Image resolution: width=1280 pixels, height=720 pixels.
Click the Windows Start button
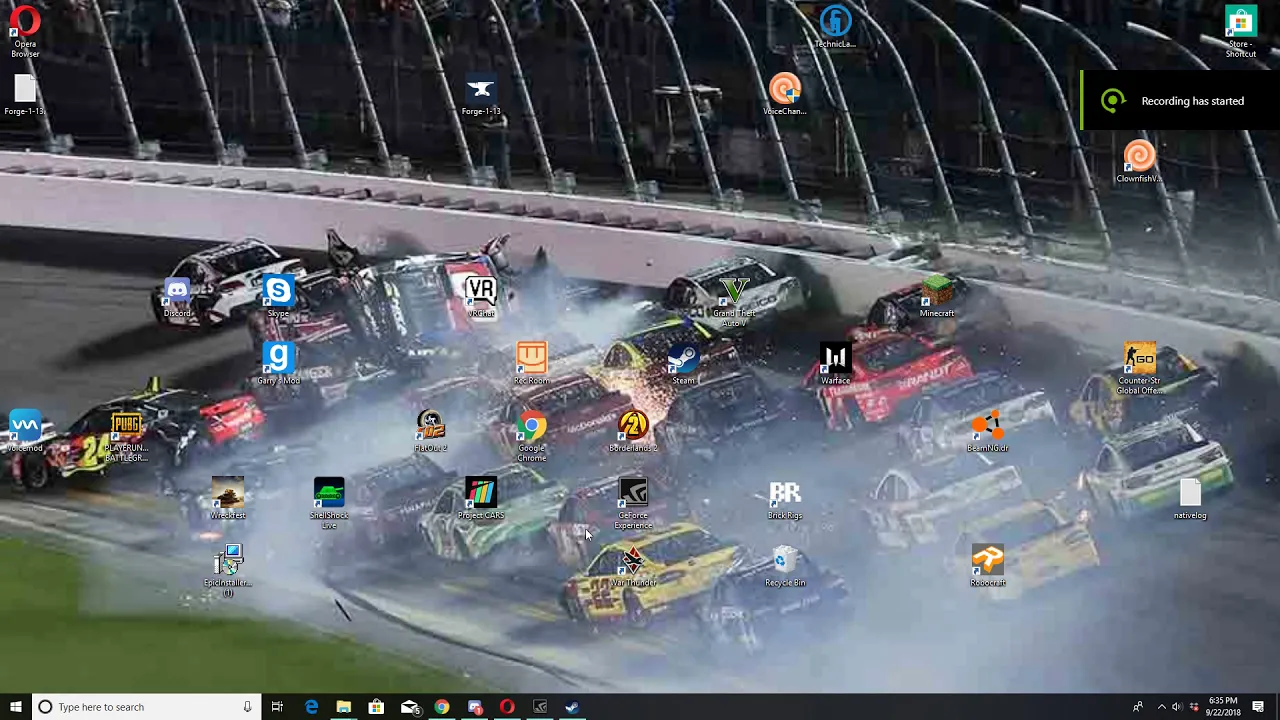point(16,707)
